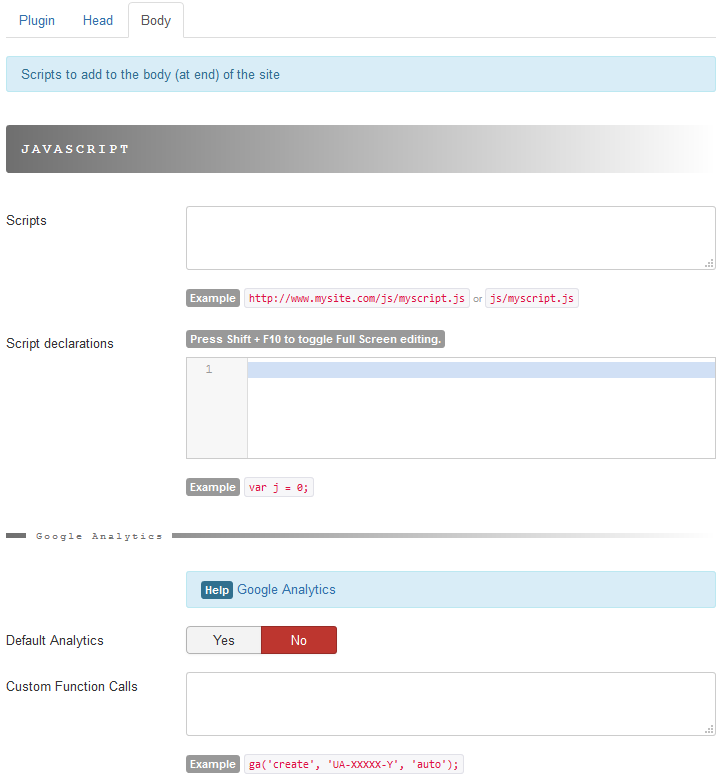Set Default Analytics to Yes
723x780 pixels.
(224, 640)
